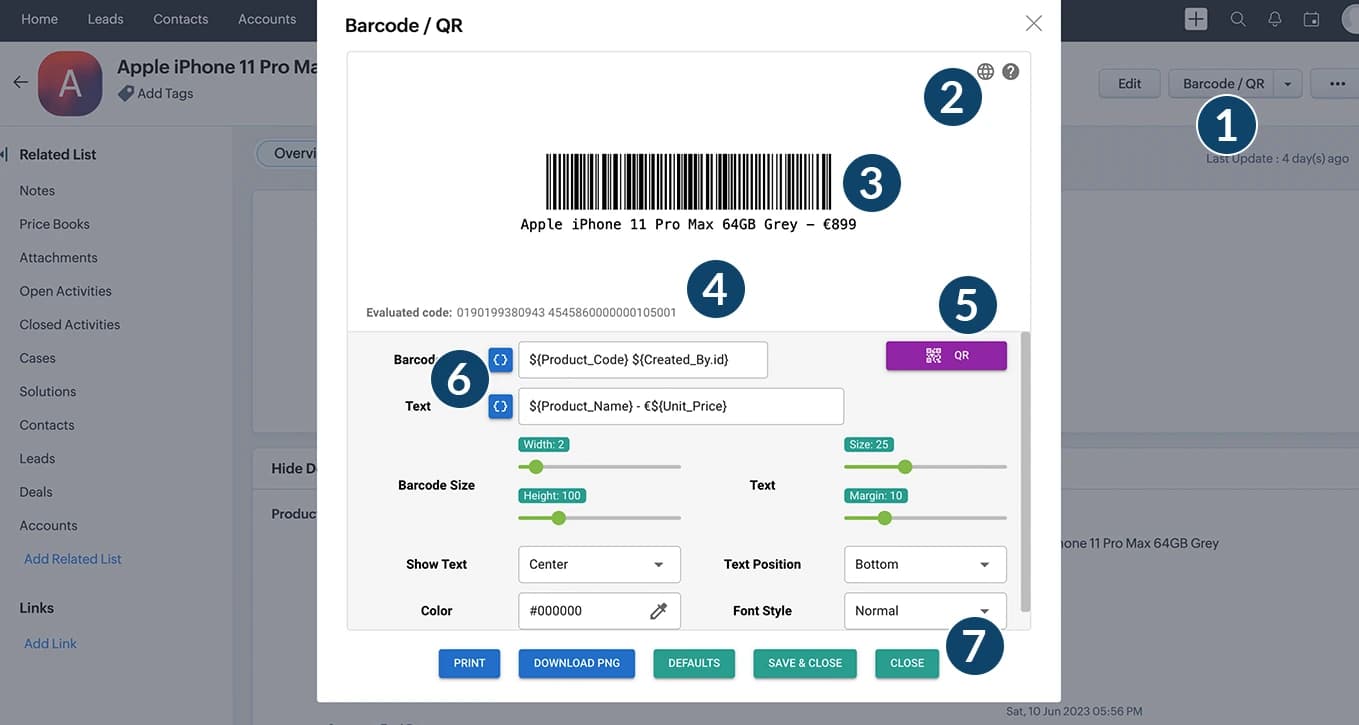The height and width of the screenshot is (725, 1359).
Task: Click the CLOSE button in footer
Action: click(907, 663)
